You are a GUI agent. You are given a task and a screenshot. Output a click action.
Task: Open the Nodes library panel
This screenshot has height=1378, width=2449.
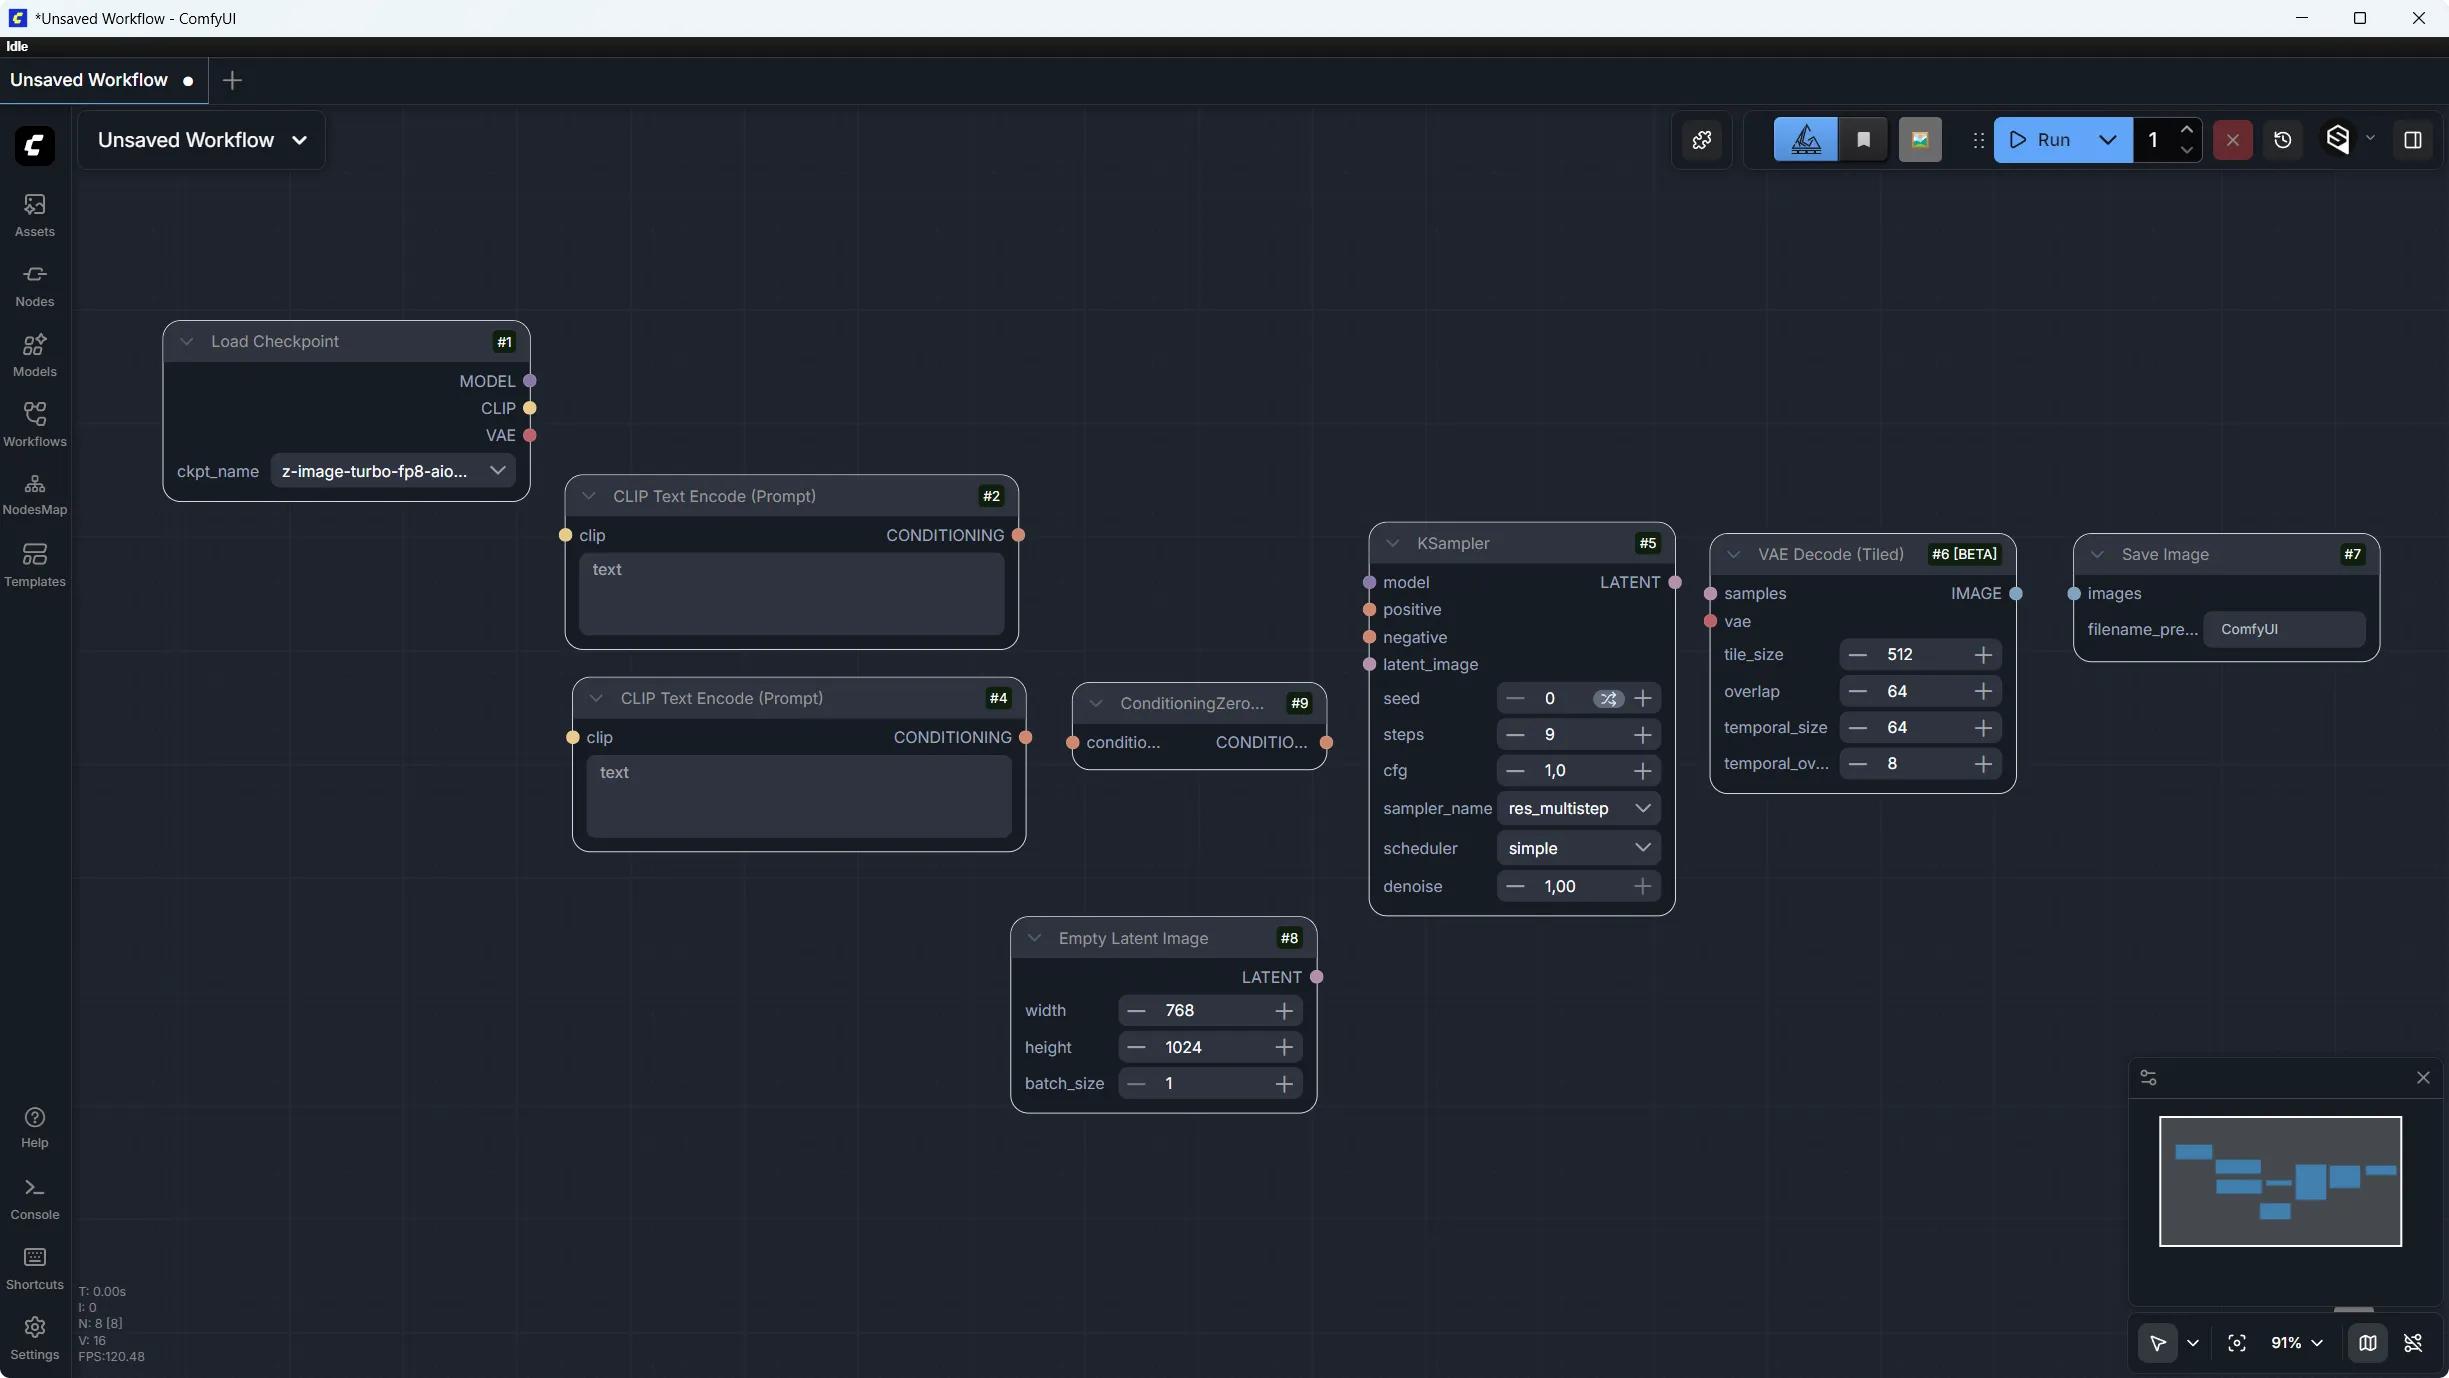pos(35,285)
